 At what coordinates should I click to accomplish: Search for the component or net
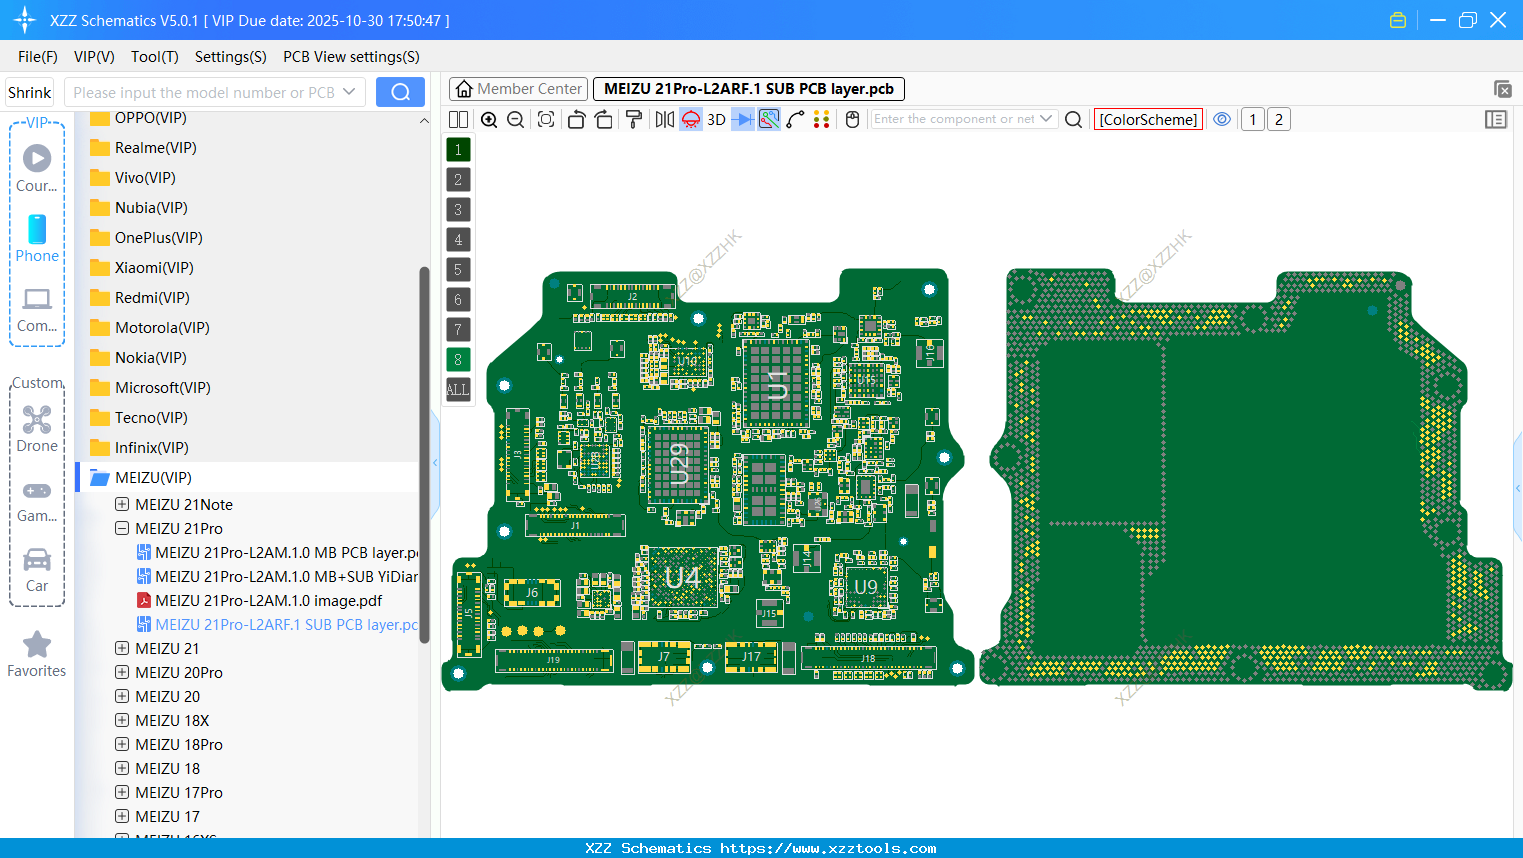coord(1073,119)
